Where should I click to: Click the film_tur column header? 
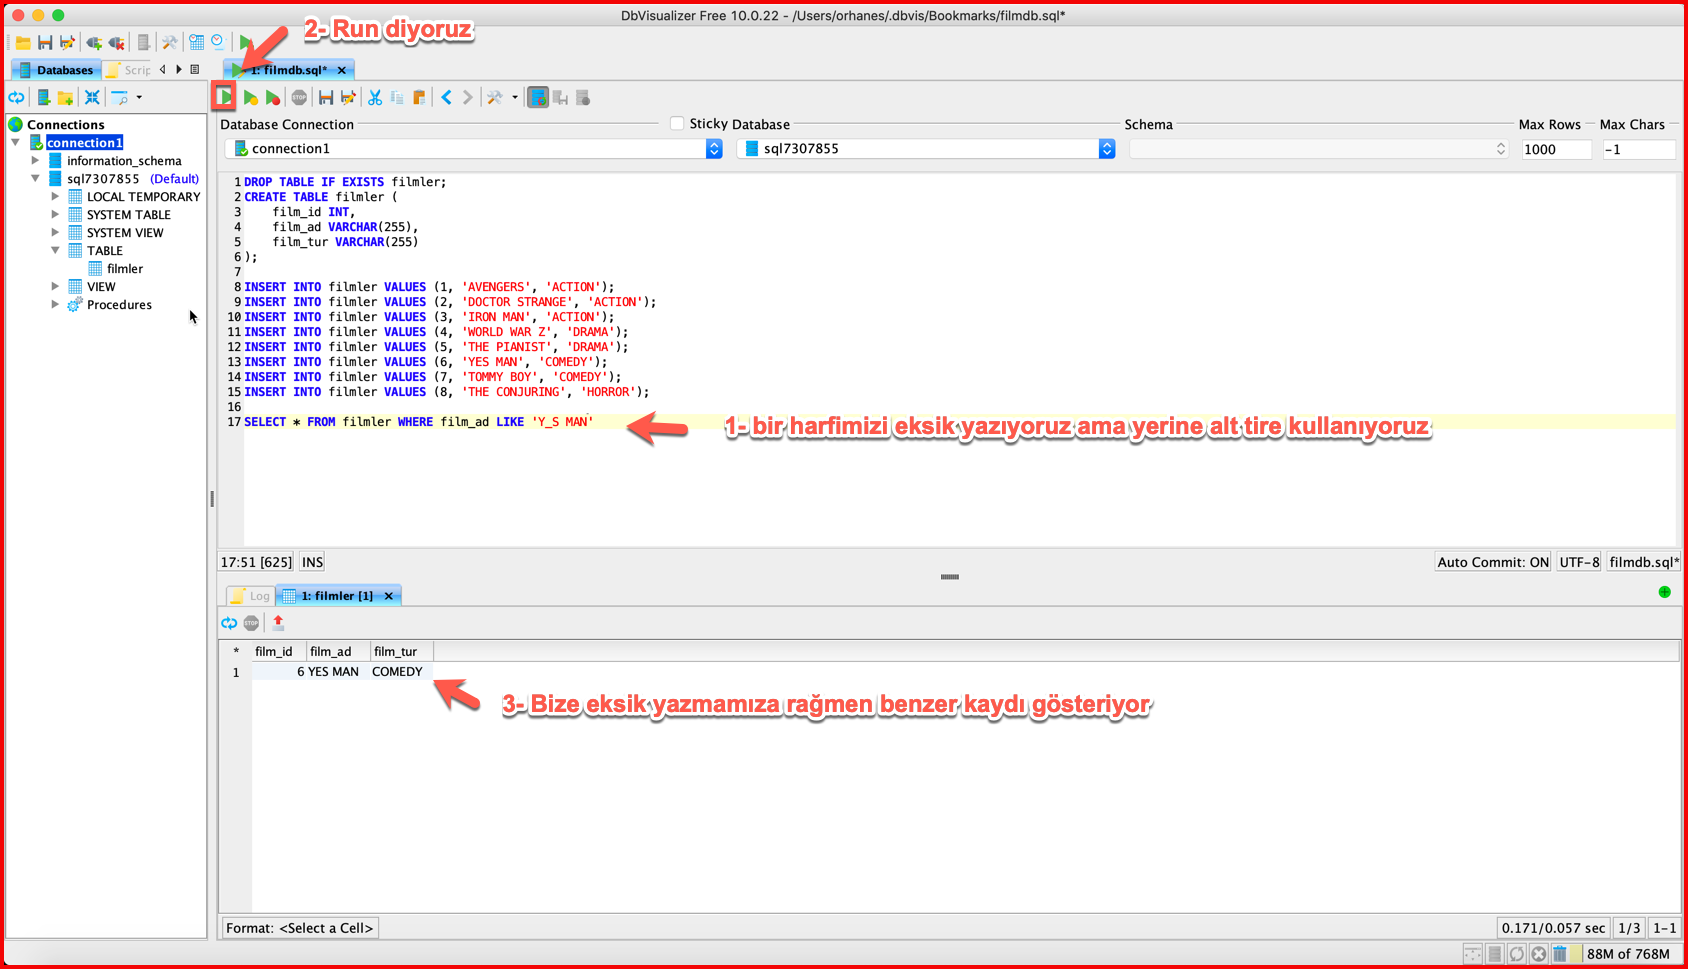click(x=401, y=651)
